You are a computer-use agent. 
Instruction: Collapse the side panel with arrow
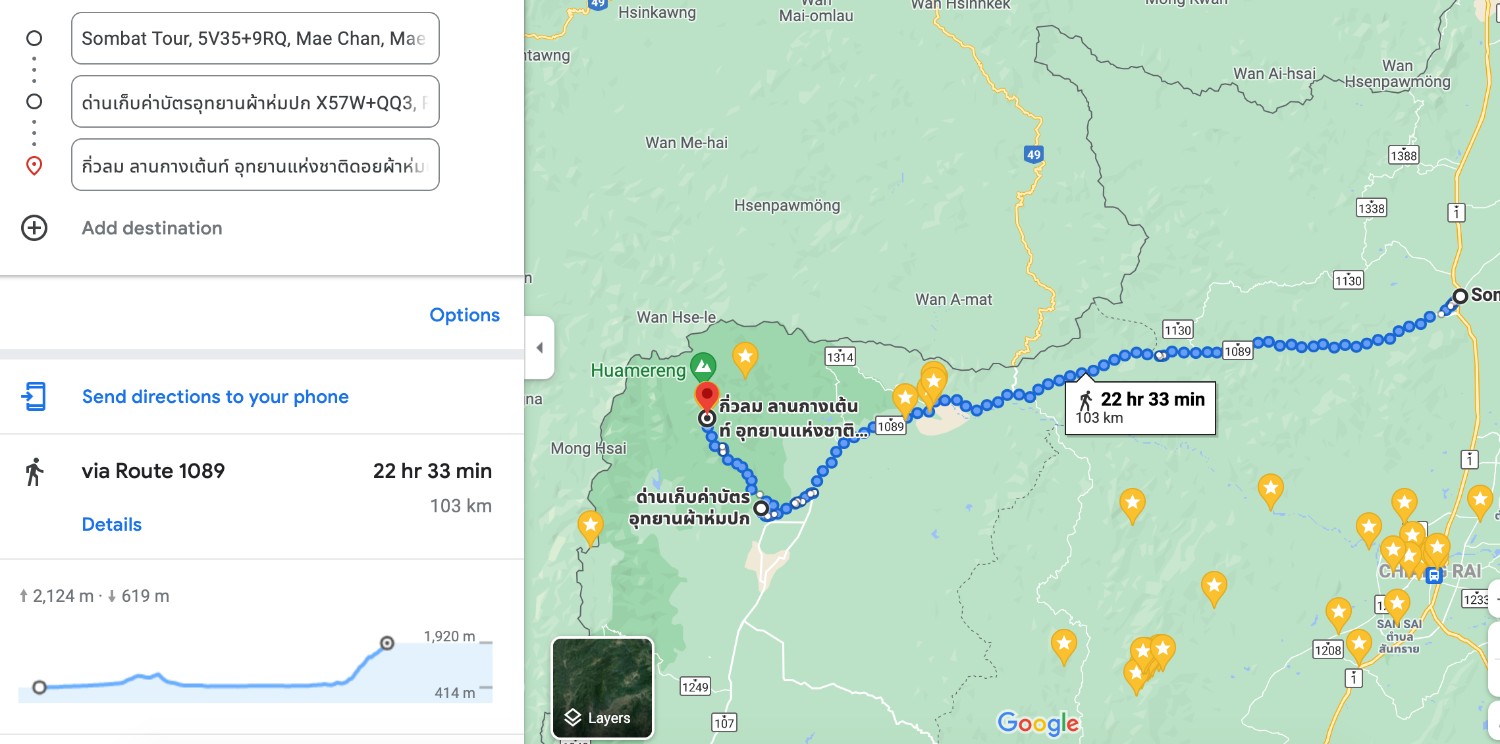(x=539, y=348)
